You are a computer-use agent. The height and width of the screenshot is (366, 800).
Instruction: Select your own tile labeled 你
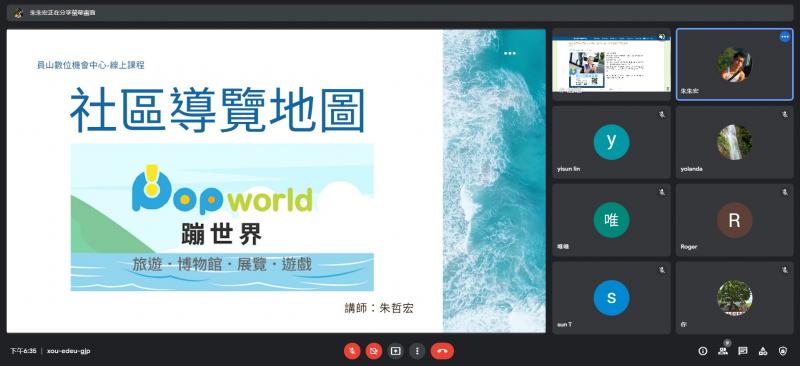point(735,298)
